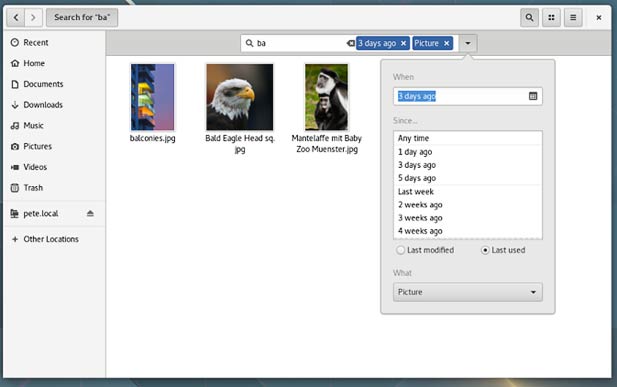Viewport: 617px width, 387px height.
Task: Open Documents in the sidebar
Action: [54, 84]
